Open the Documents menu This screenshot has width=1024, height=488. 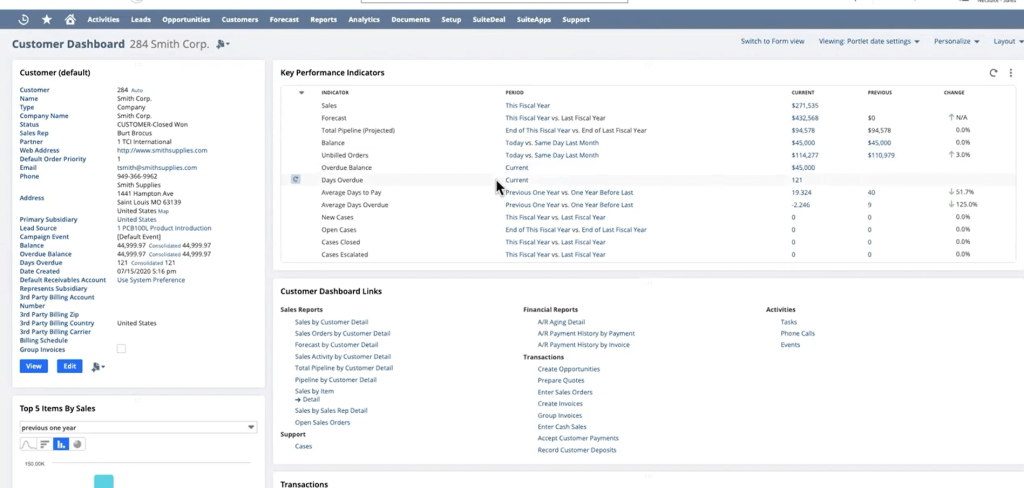pyautogui.click(x=410, y=20)
